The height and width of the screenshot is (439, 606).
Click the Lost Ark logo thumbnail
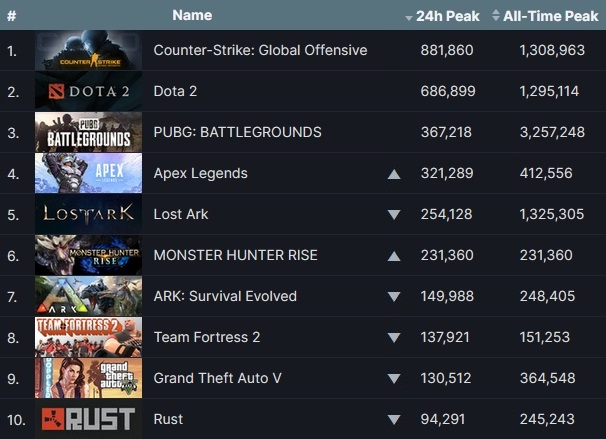click(x=88, y=215)
